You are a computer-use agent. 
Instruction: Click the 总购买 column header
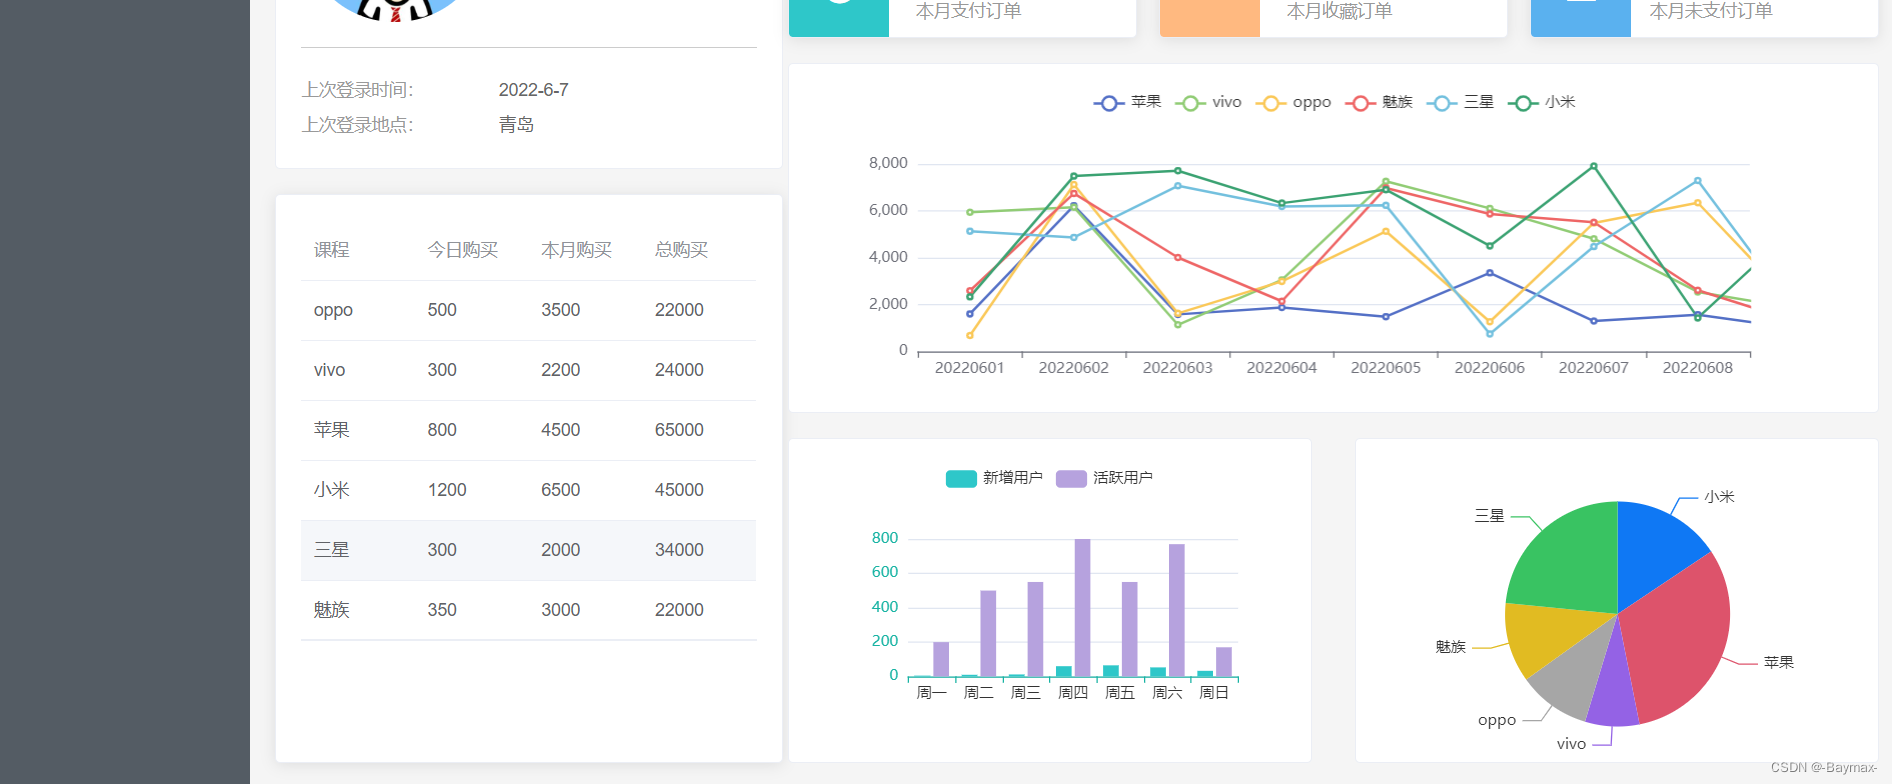681,250
